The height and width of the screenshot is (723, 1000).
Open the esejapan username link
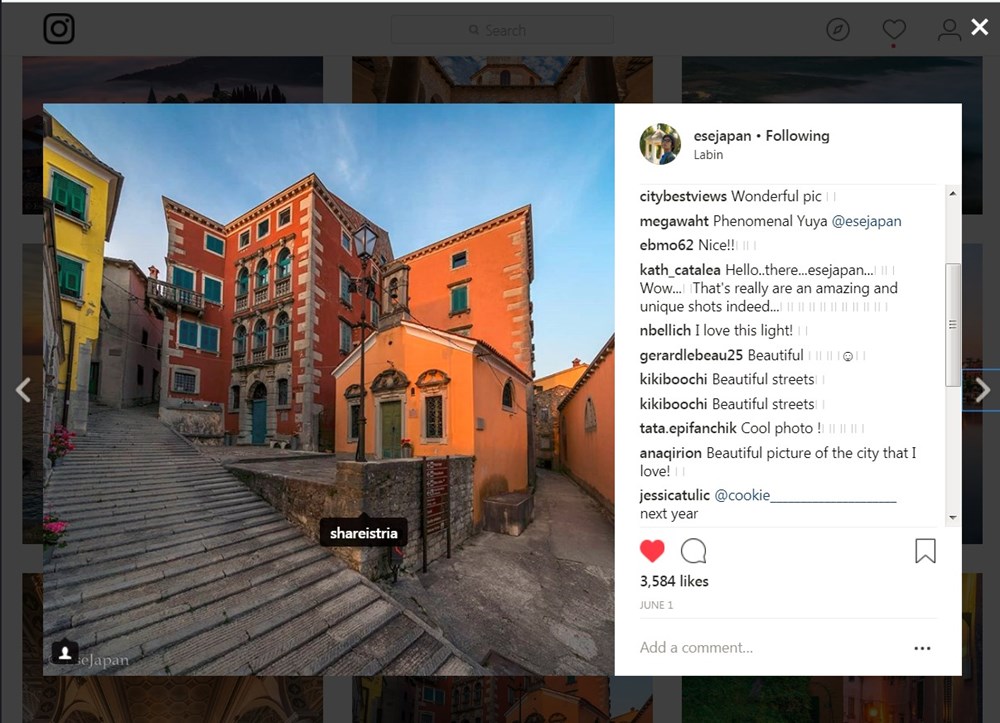pyautogui.click(x=722, y=136)
